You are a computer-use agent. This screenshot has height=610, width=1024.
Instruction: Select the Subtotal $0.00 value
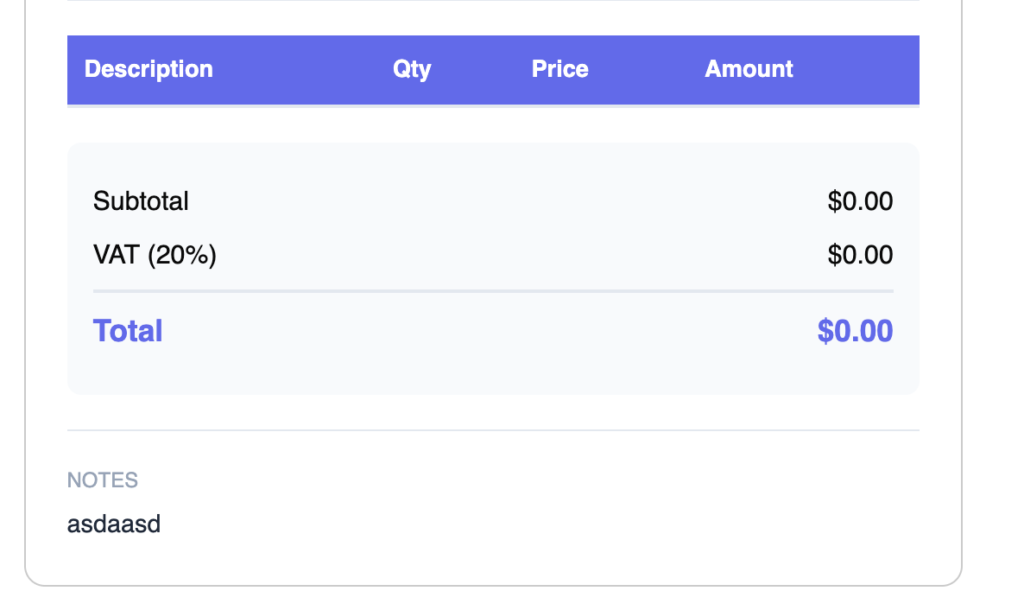pos(860,201)
